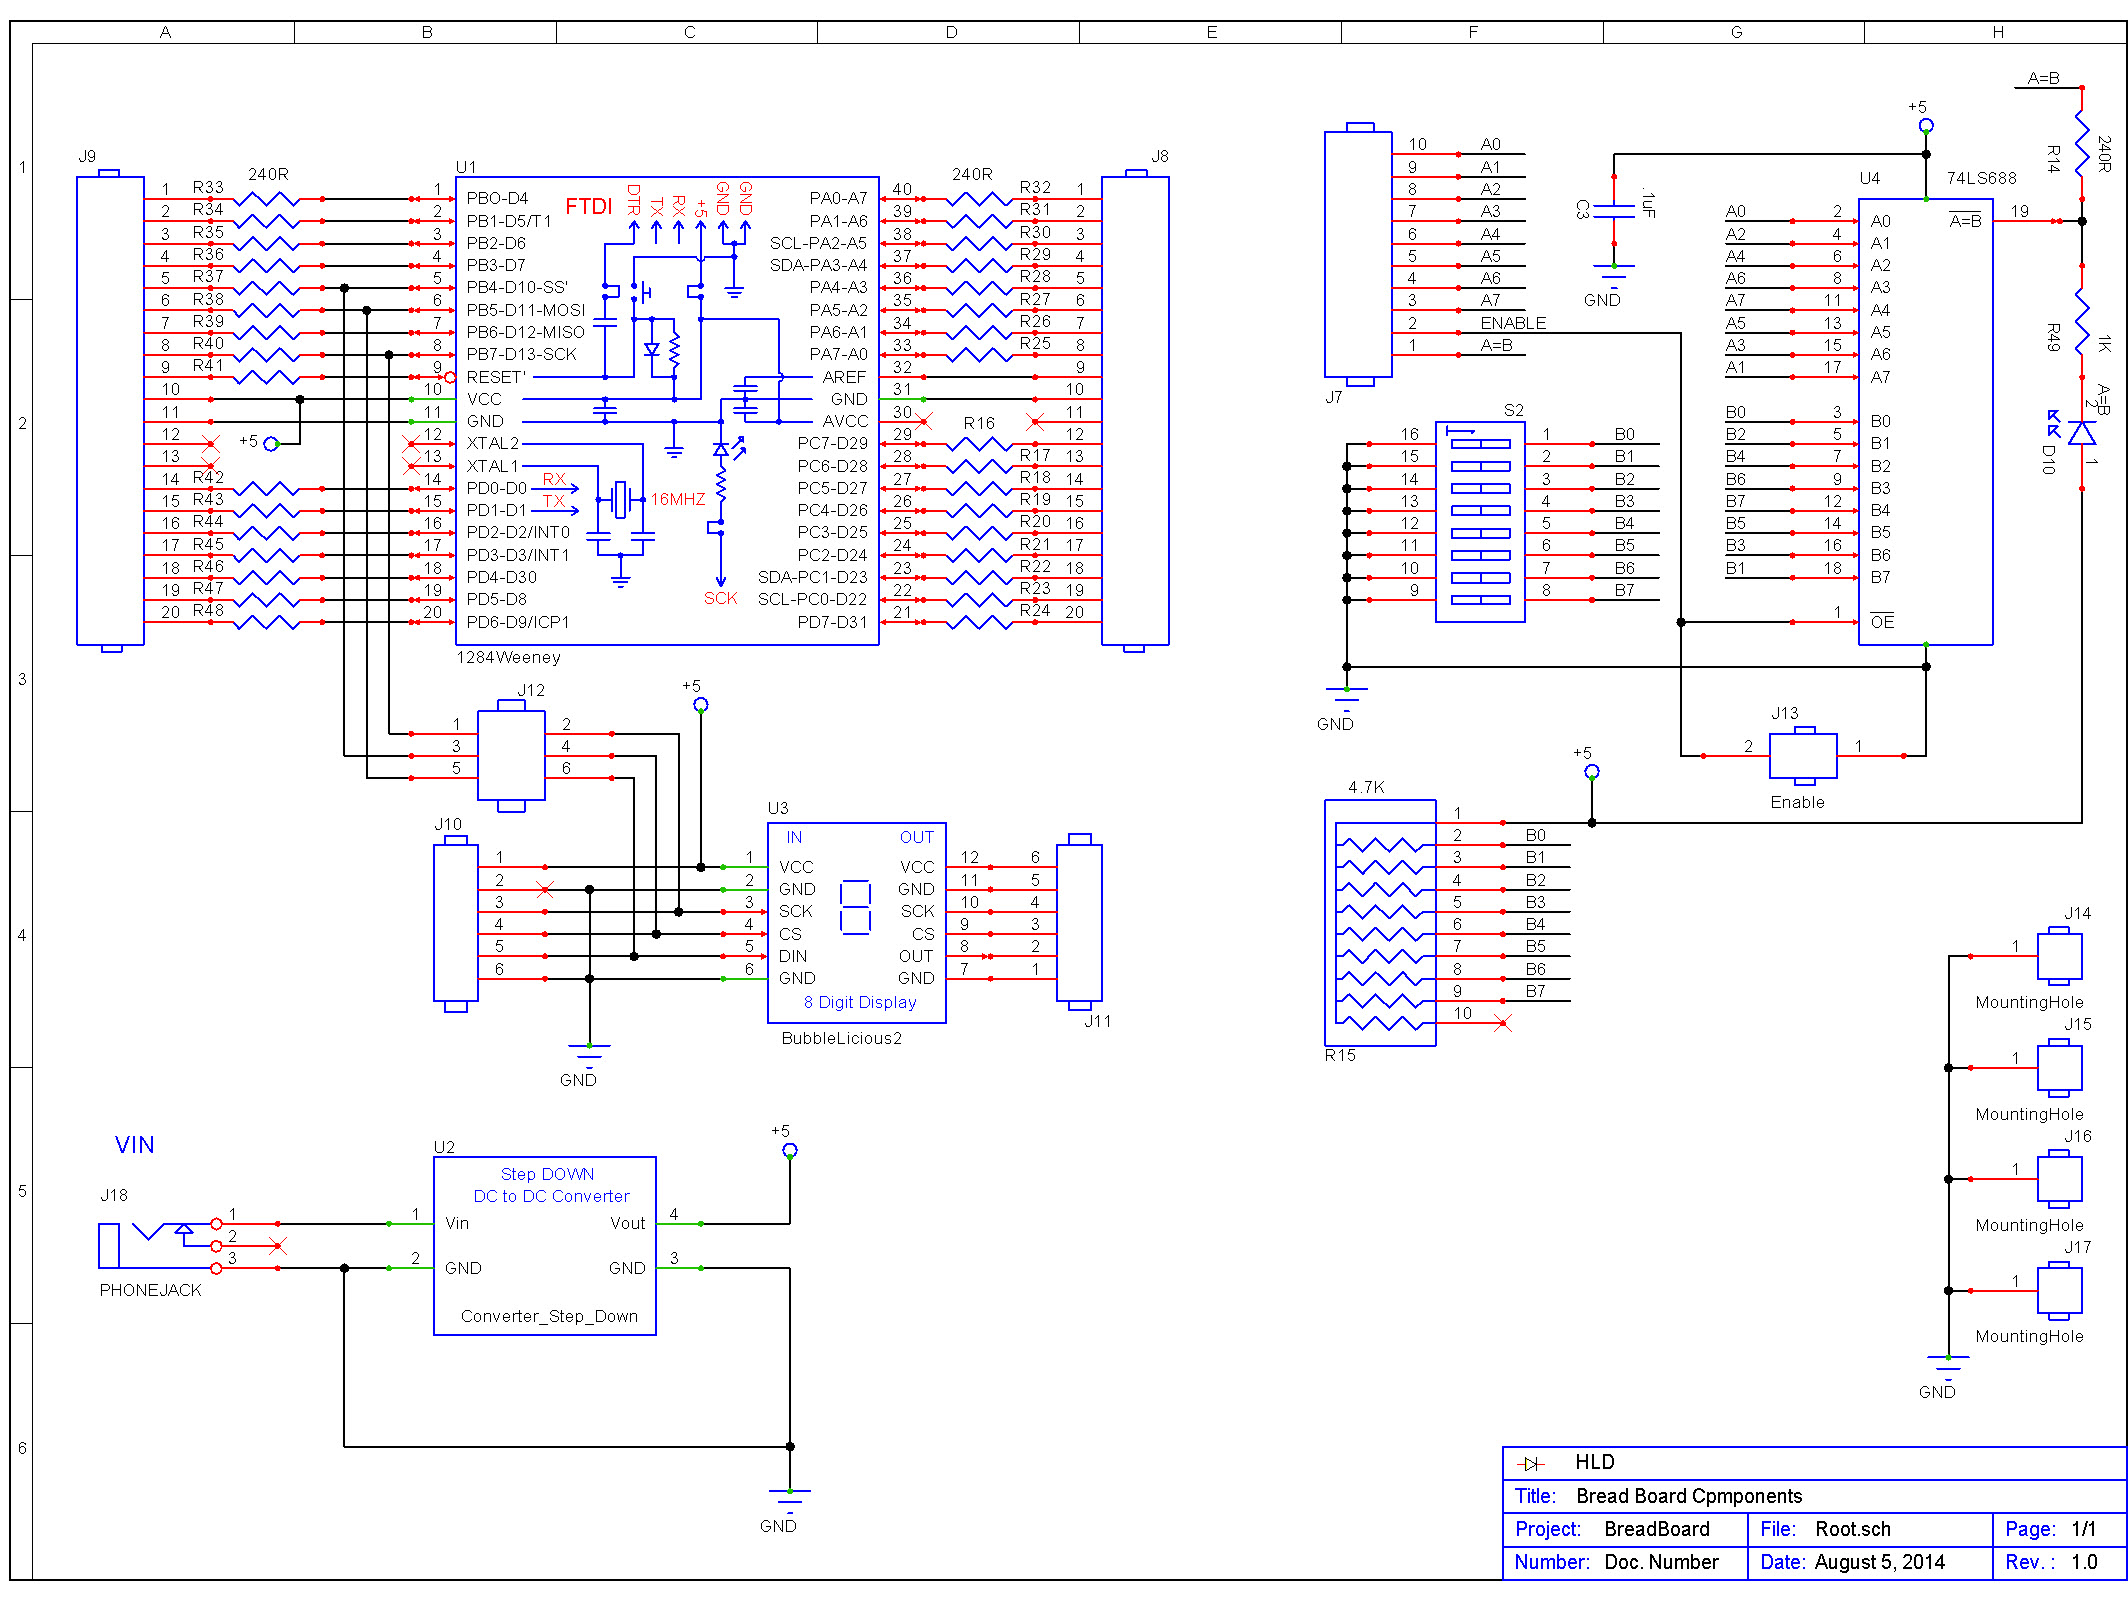Viewport: 2128px width, 1600px height.
Task: Click the 74LS688 part label at U4
Action: (x=1981, y=178)
